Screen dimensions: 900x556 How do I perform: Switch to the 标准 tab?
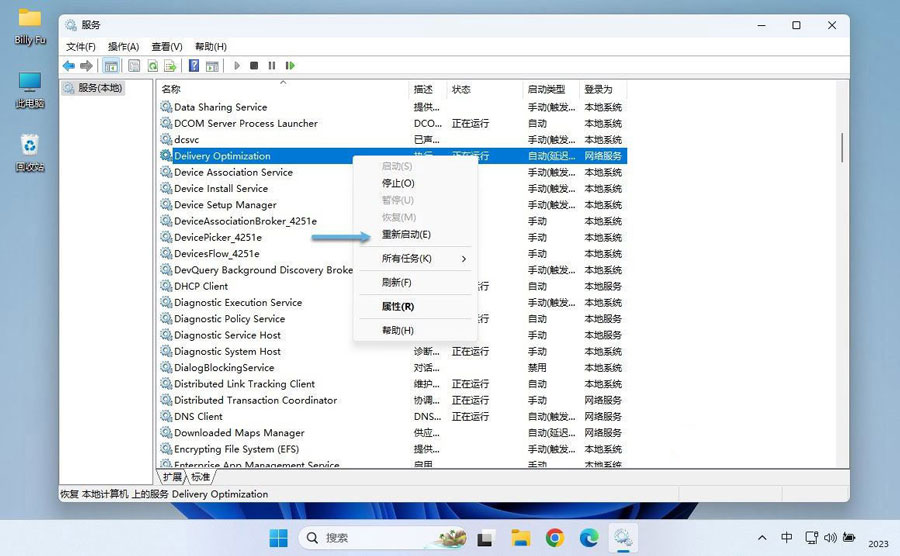click(201, 477)
